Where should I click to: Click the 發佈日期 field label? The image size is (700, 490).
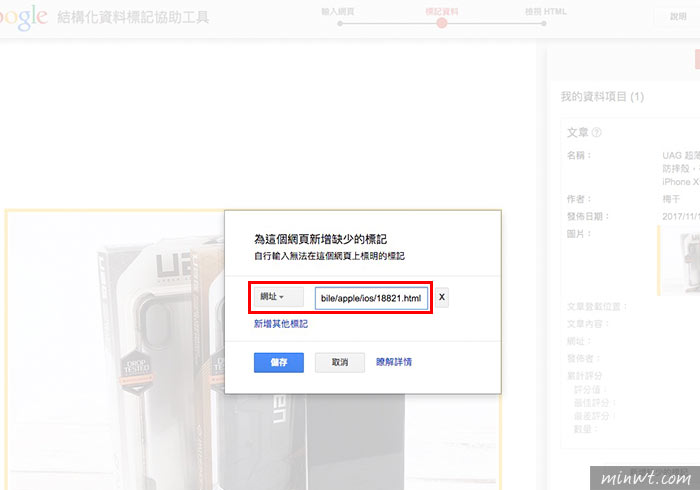tap(588, 216)
